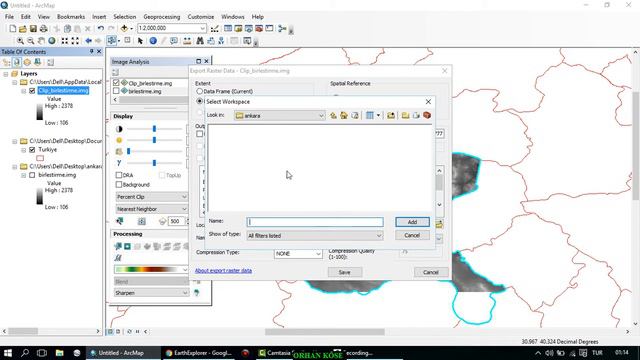Open a map document from the toolbar
The width and height of the screenshot is (640, 360).
[23, 29]
